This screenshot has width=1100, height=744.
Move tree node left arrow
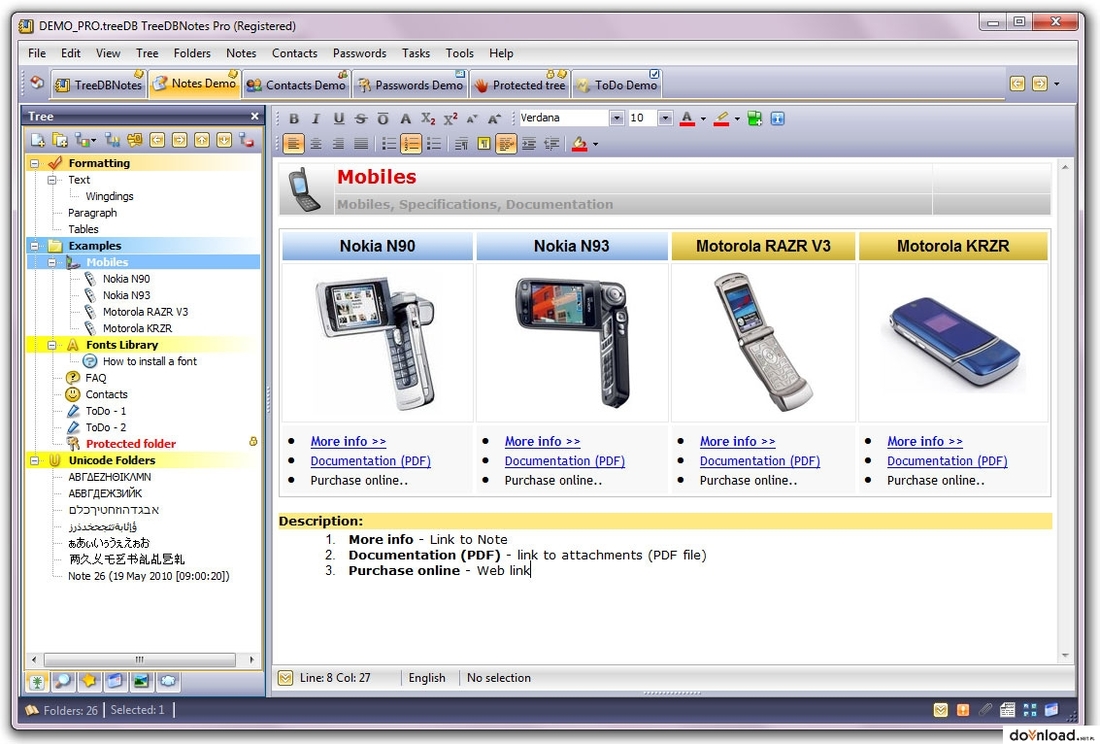coord(157,140)
